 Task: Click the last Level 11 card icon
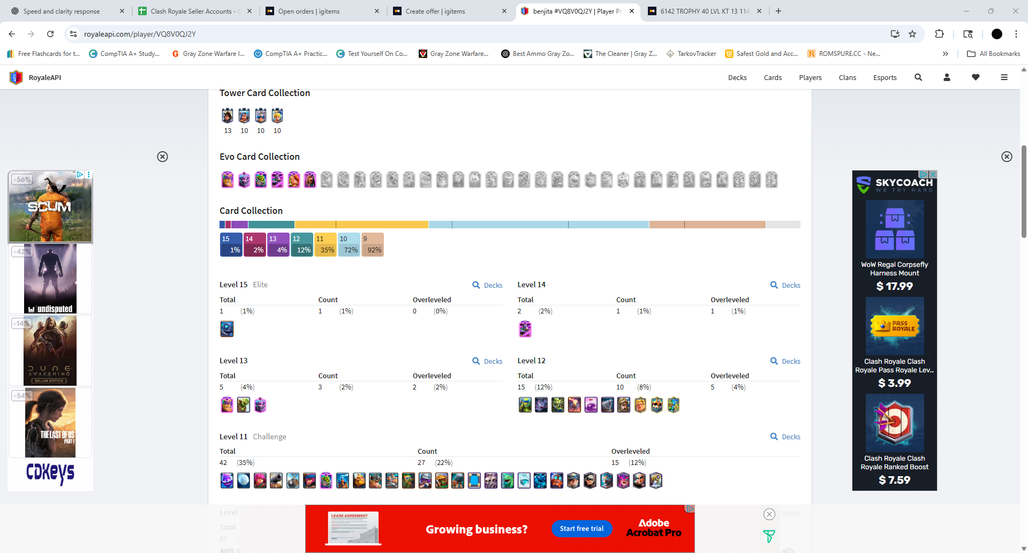coord(656,481)
